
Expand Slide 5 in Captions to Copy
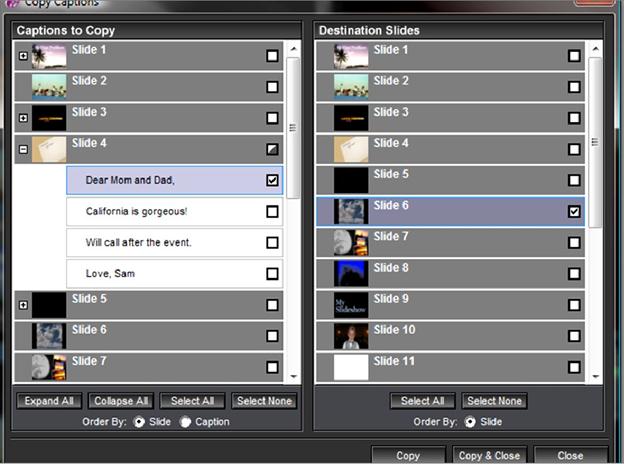23,305
